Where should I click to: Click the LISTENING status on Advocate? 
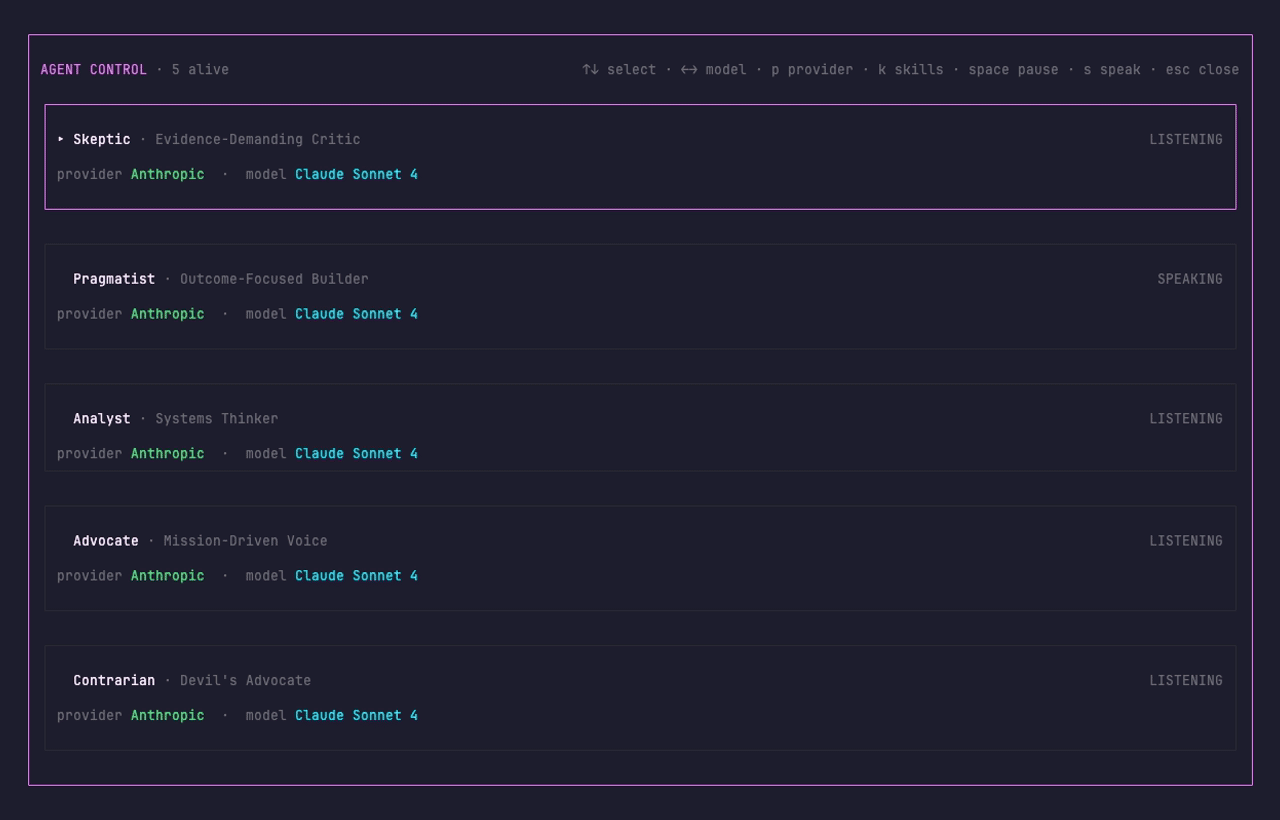1185,540
